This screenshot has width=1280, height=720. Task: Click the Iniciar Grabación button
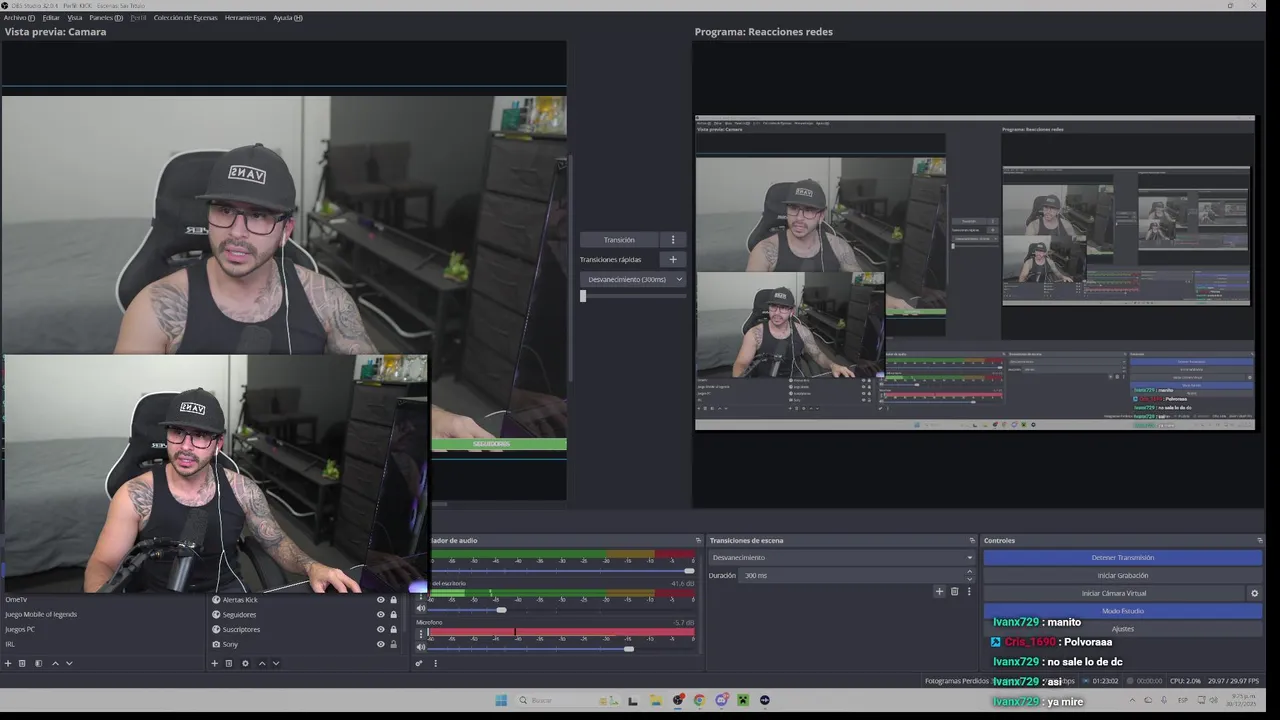pos(1123,575)
